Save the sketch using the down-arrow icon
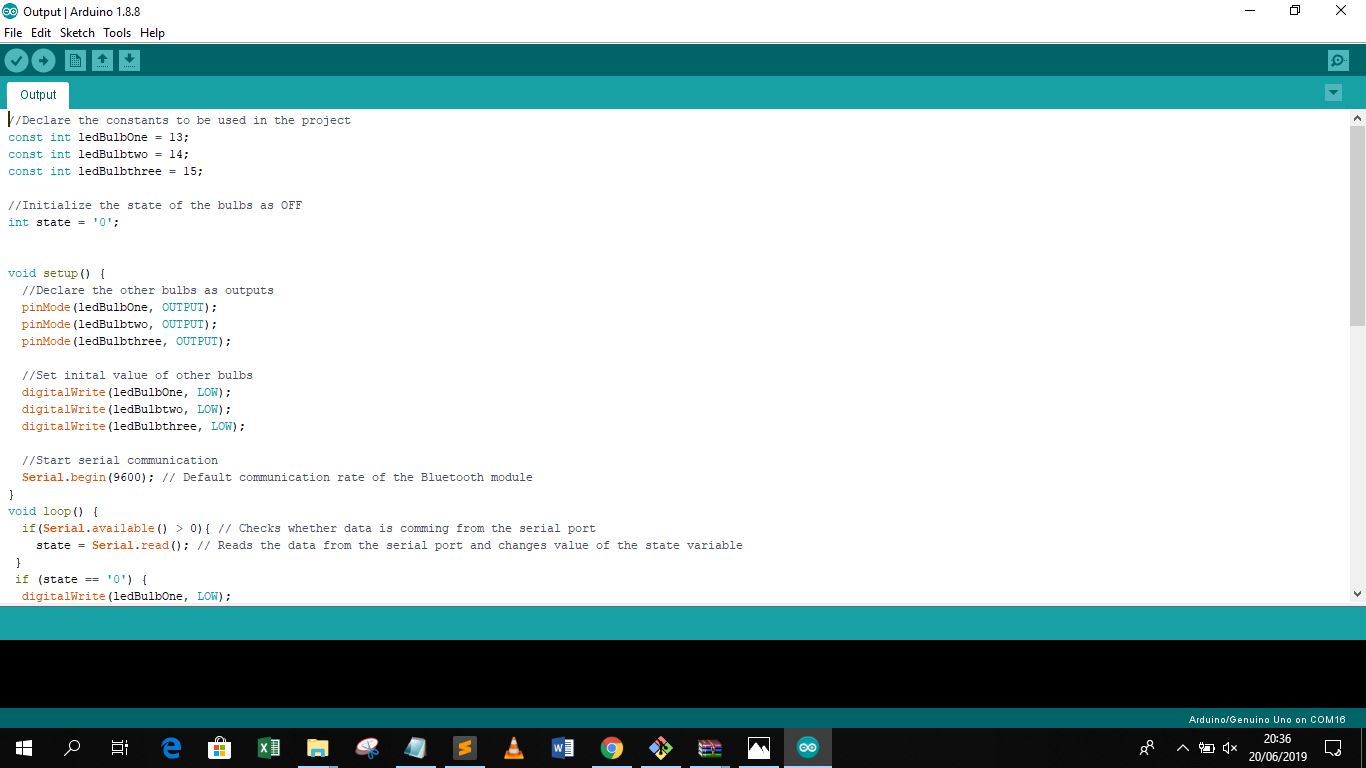The height and width of the screenshot is (768, 1366). [x=129, y=61]
